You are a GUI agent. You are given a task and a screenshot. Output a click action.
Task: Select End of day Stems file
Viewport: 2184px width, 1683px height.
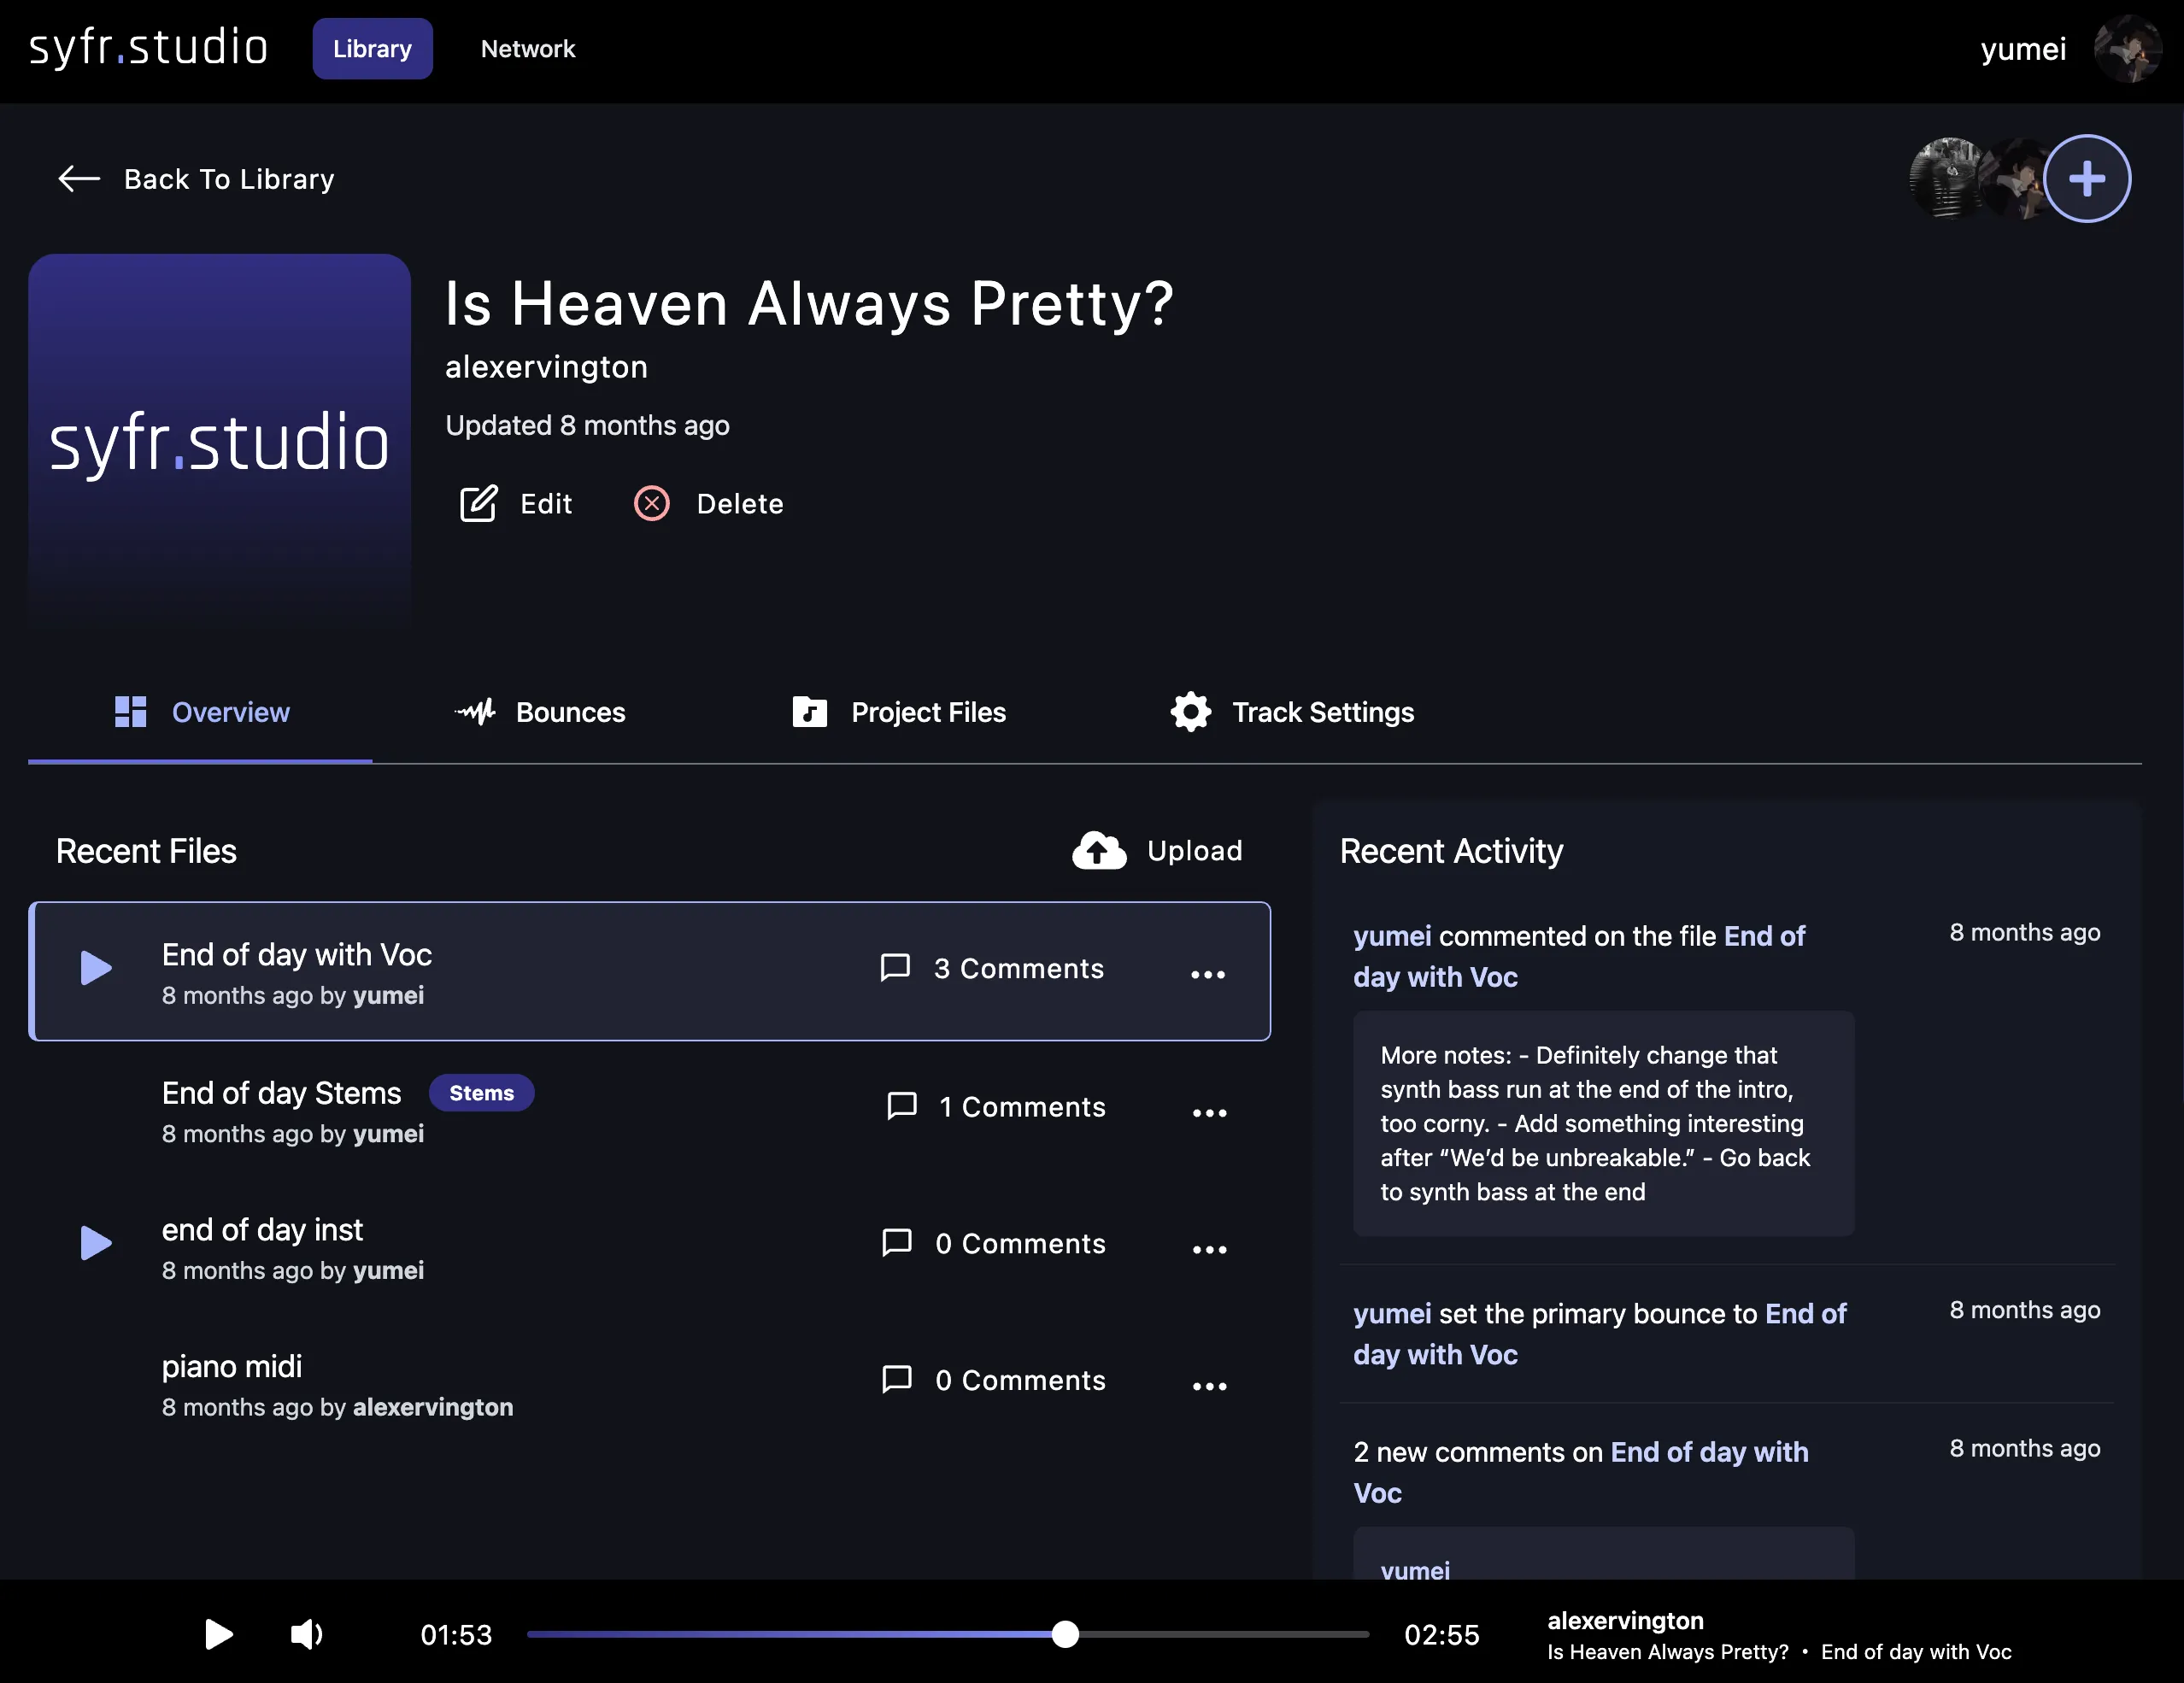click(281, 1092)
